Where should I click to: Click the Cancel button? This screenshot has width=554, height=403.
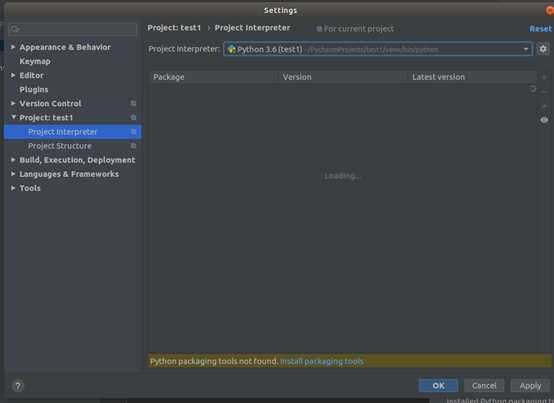[x=484, y=386]
